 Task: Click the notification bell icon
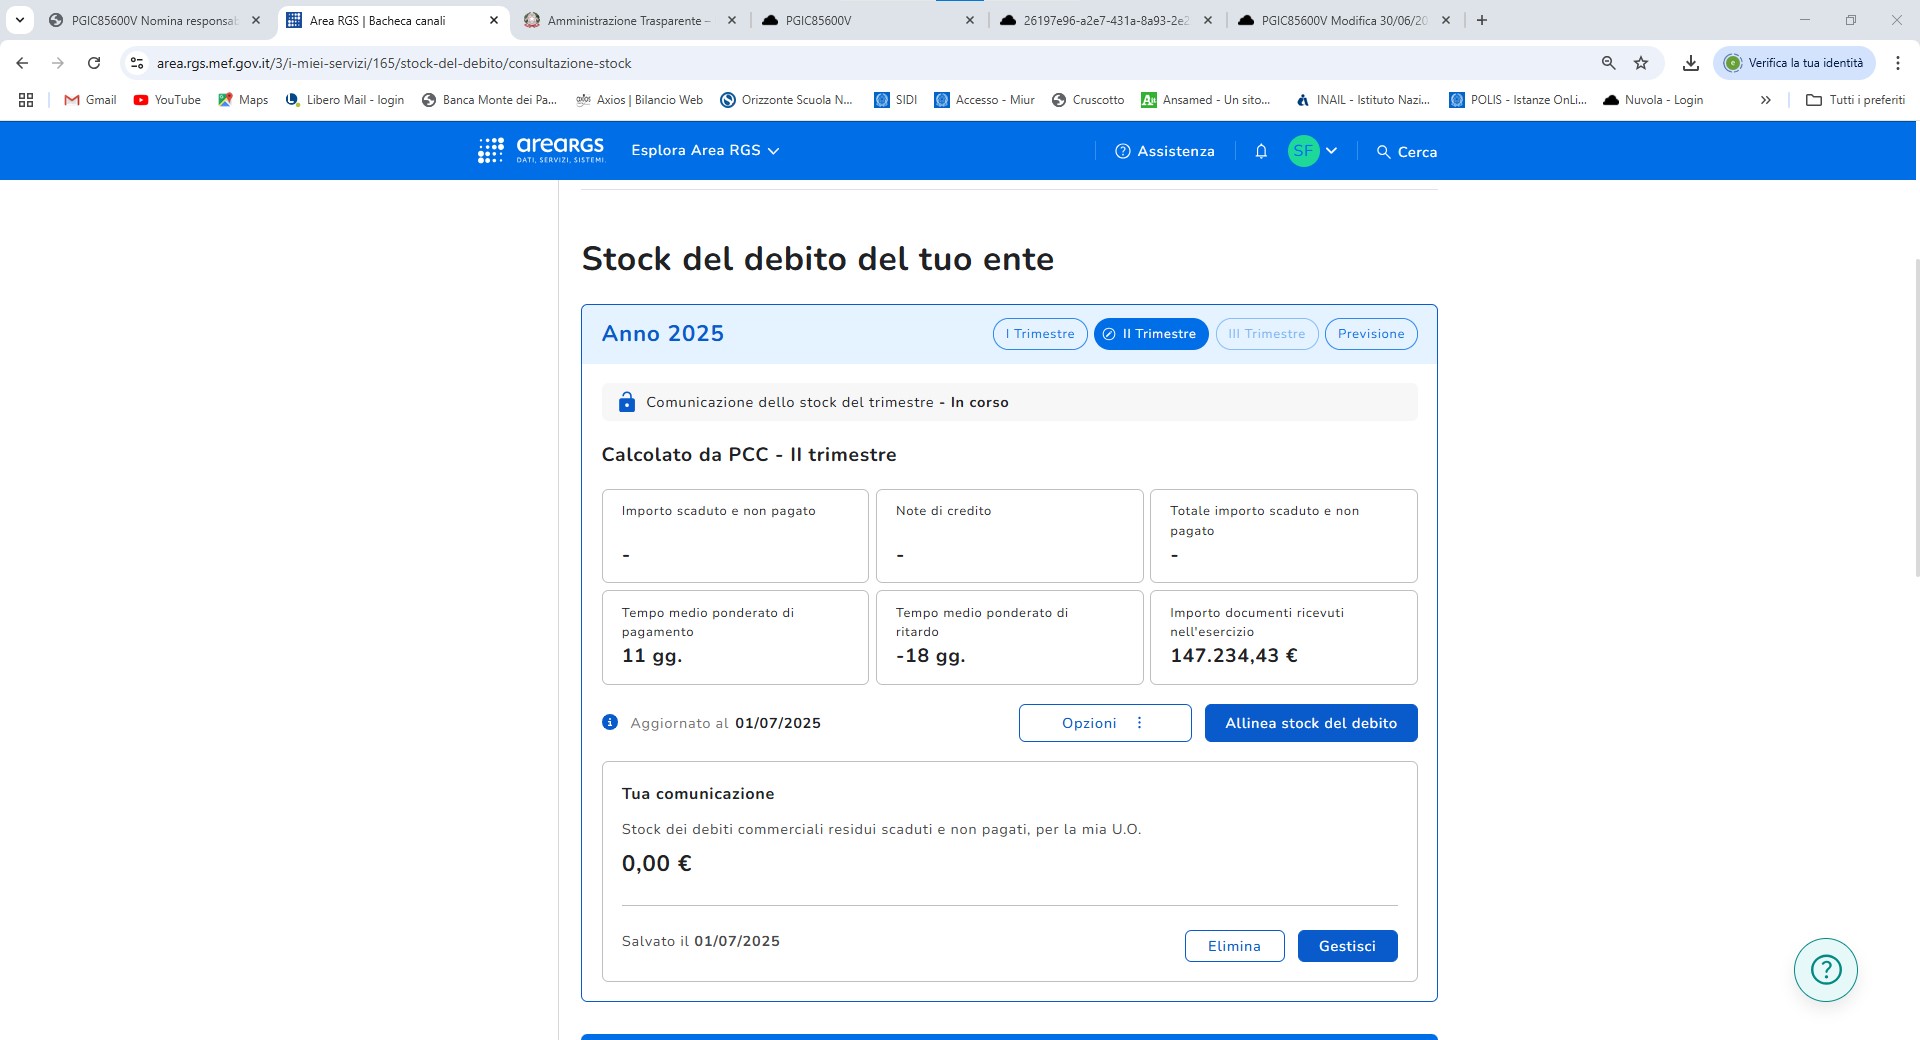point(1261,151)
